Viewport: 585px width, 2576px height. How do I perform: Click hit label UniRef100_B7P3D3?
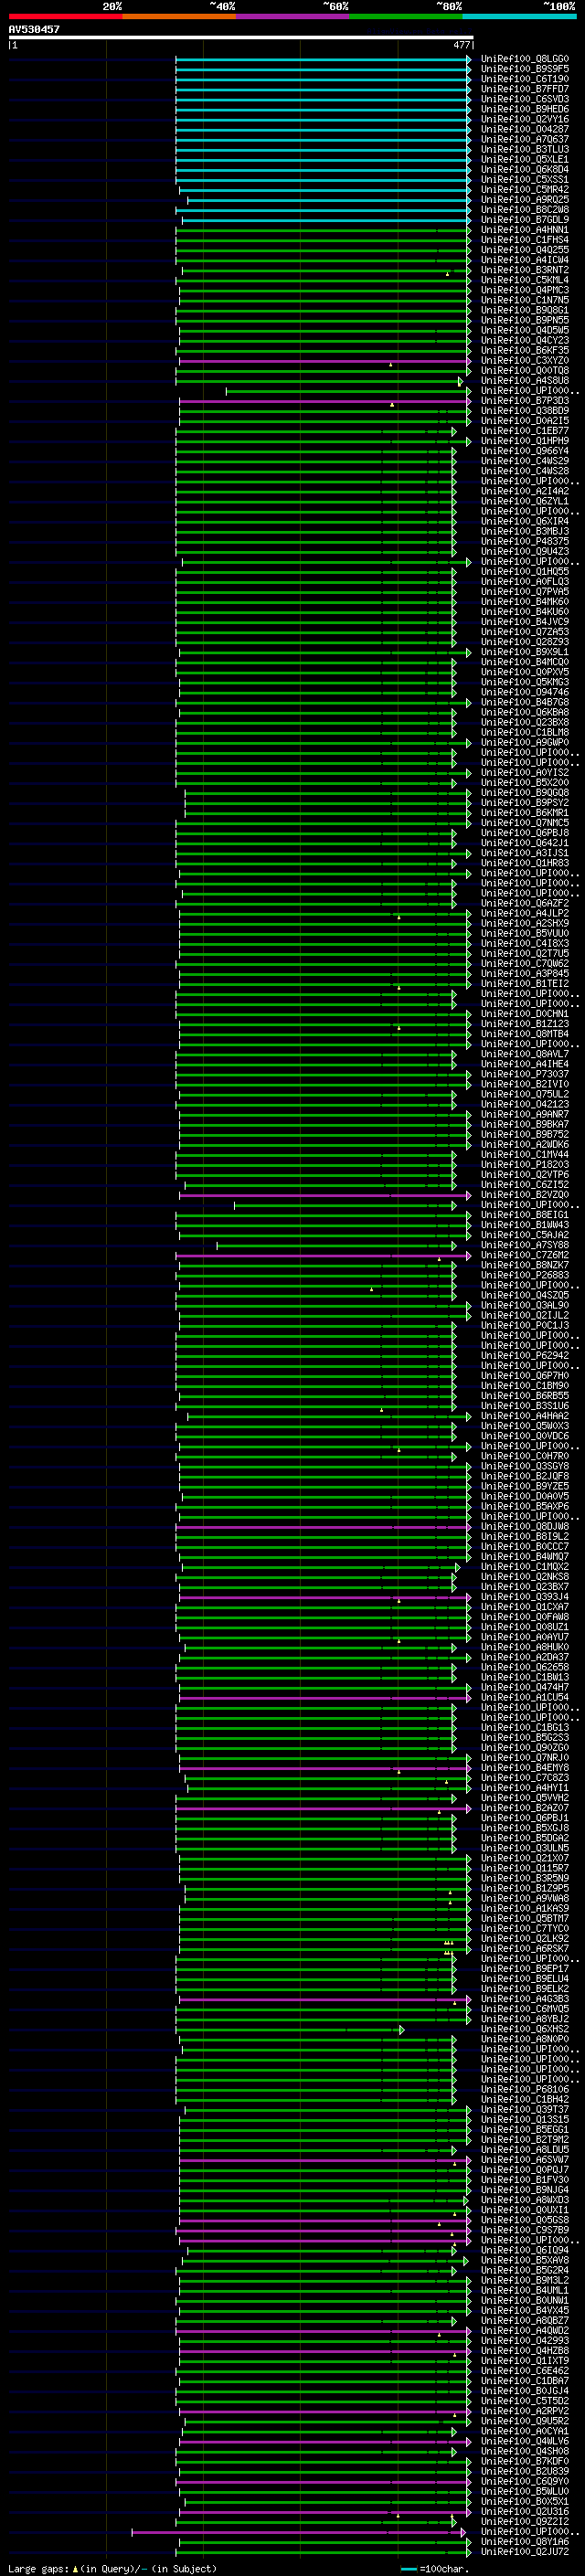pos(524,401)
